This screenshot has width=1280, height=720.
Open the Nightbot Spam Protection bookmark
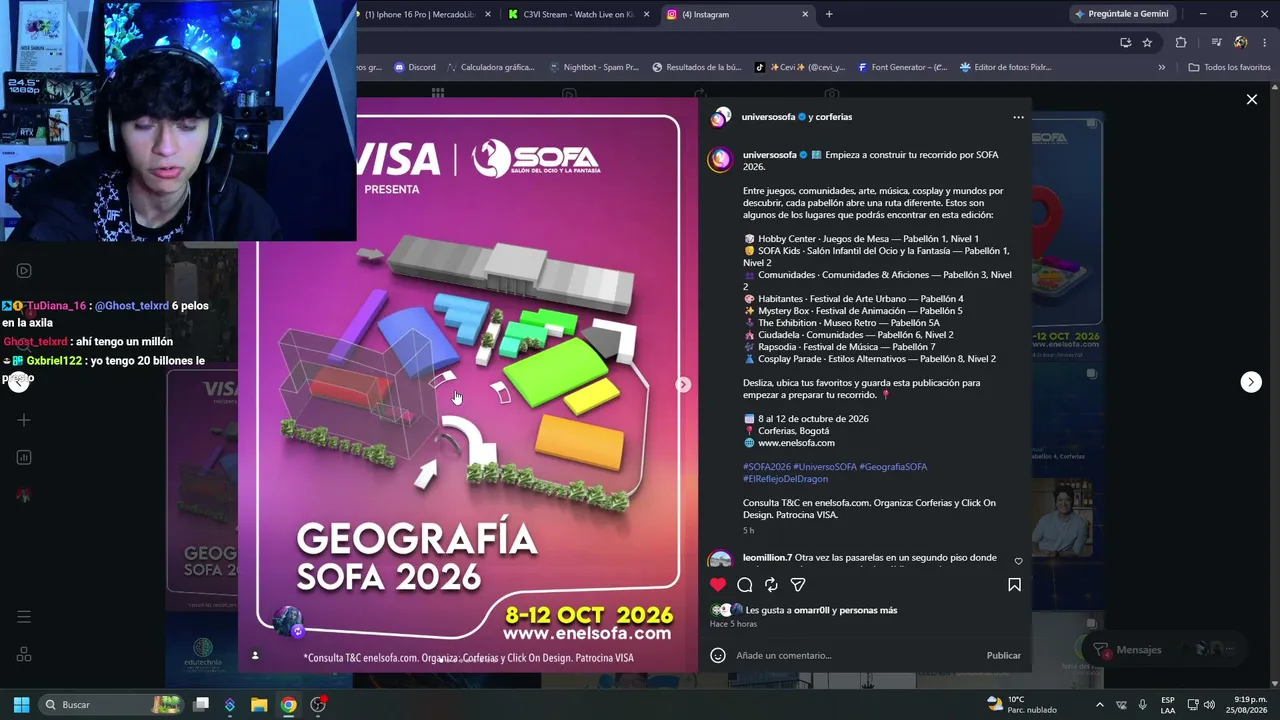[x=594, y=67]
